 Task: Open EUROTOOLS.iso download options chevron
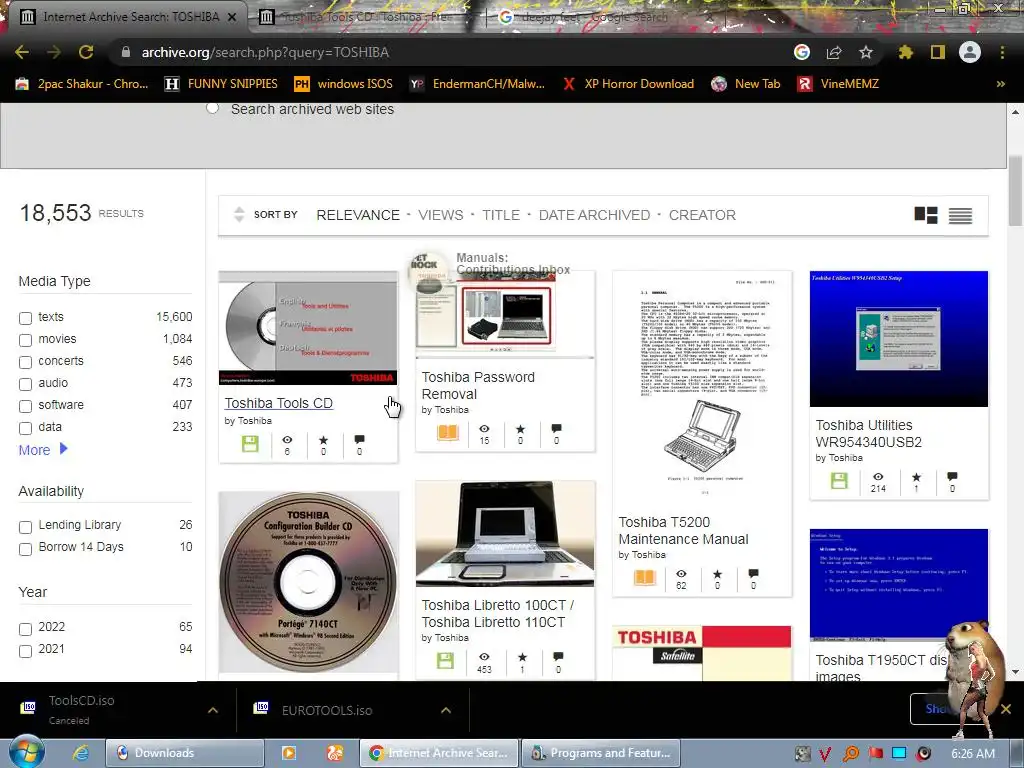[446, 710]
